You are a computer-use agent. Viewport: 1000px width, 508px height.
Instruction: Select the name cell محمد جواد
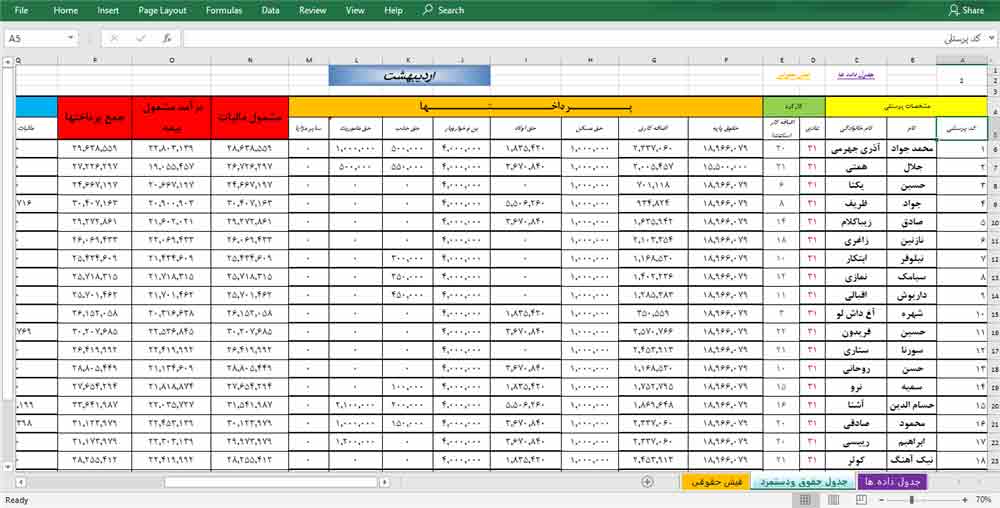[x=911, y=149]
